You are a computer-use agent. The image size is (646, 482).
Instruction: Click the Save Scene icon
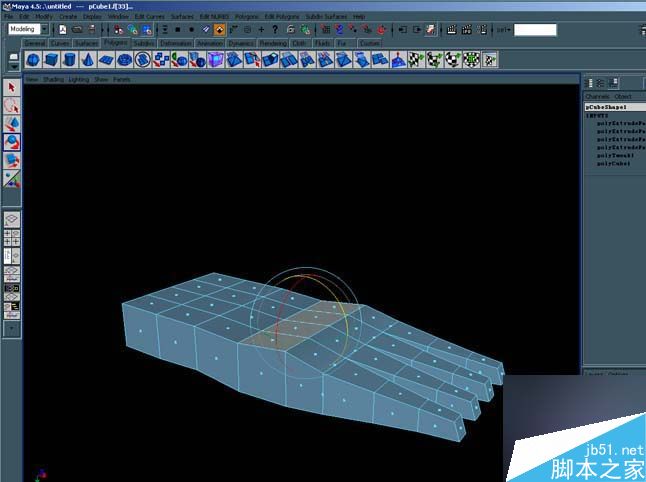92,29
